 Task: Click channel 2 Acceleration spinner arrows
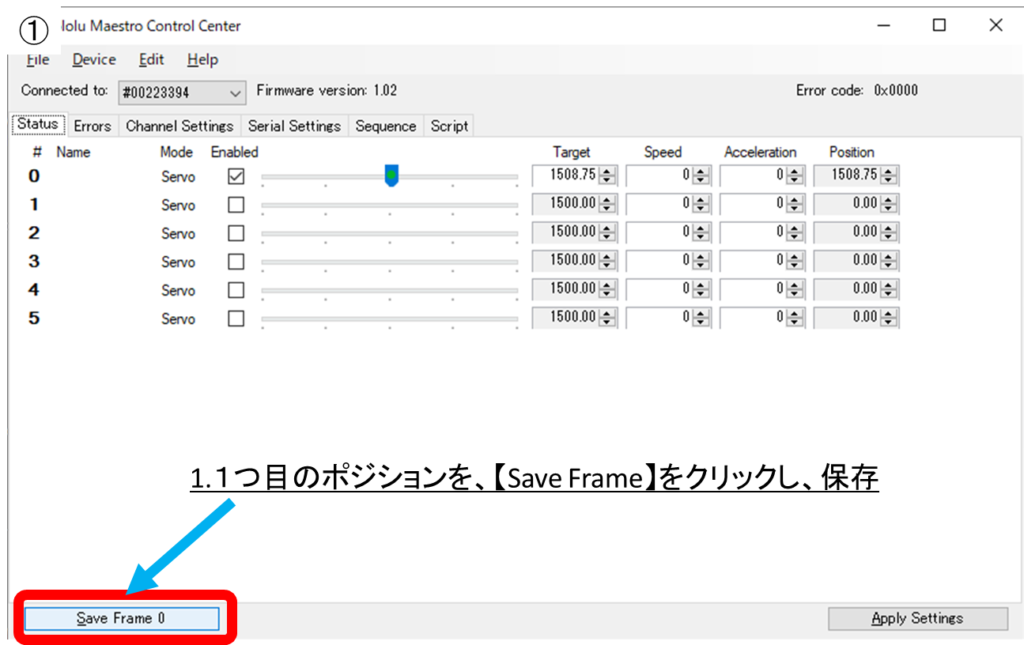795,232
